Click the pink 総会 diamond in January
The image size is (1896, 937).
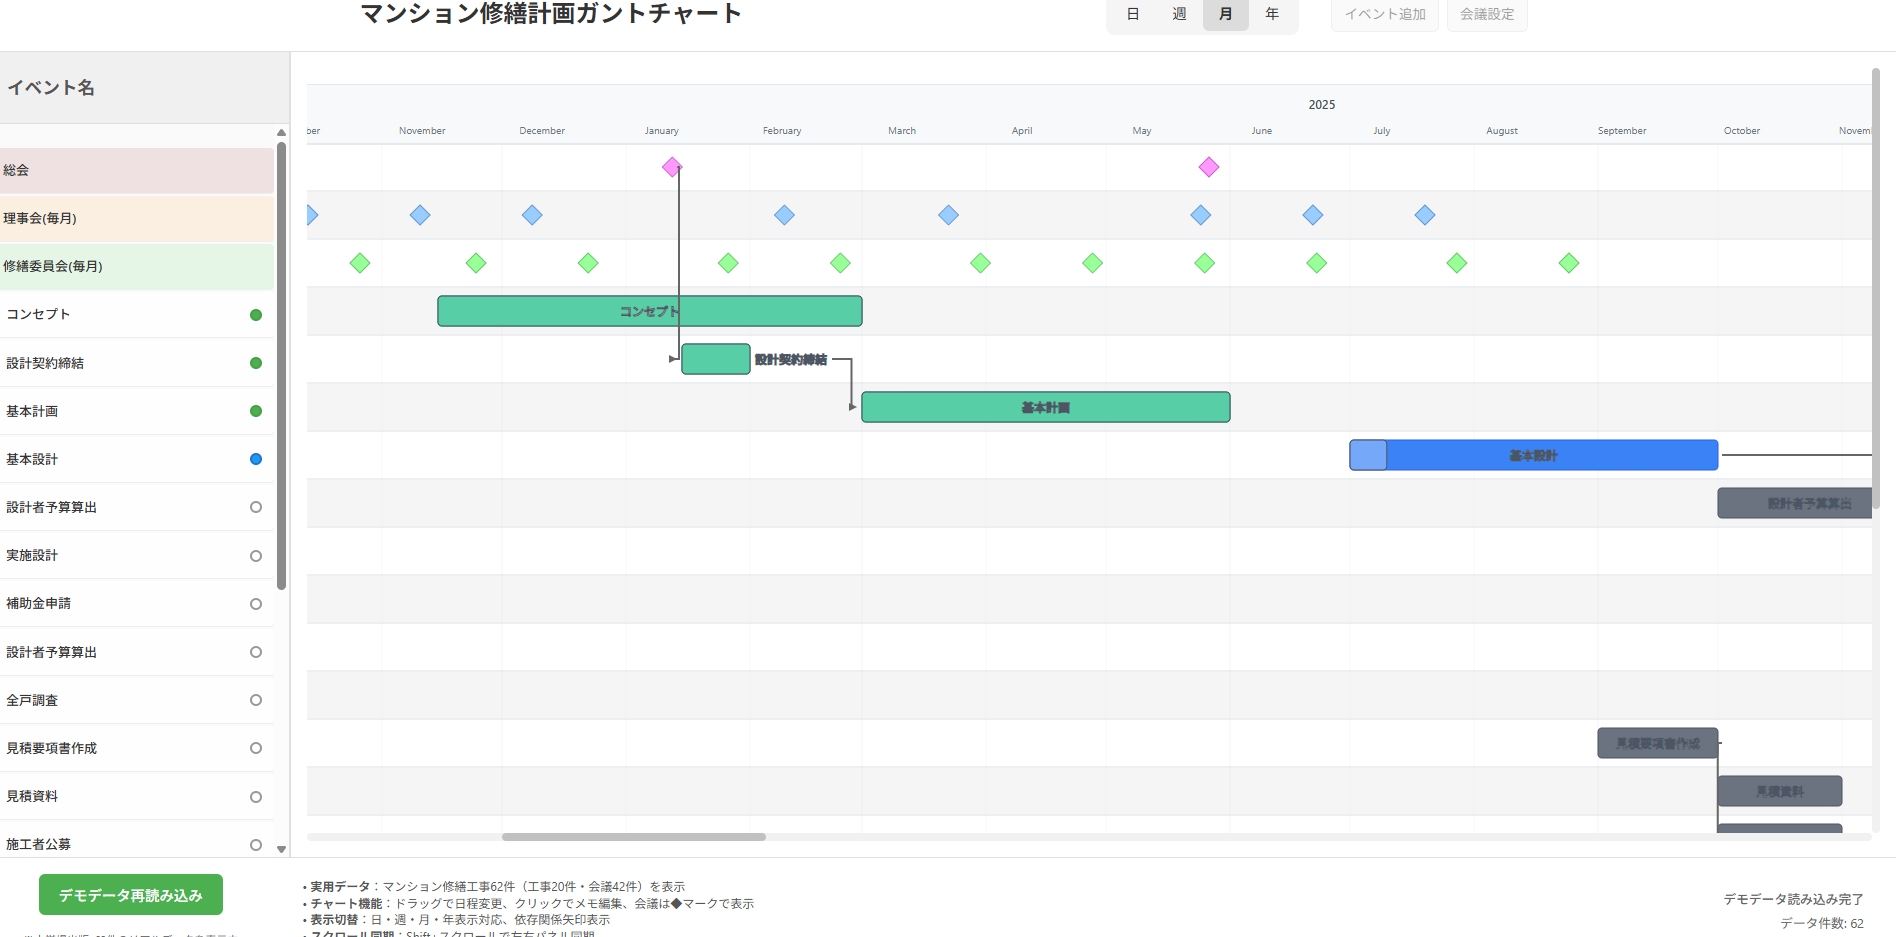click(x=672, y=167)
